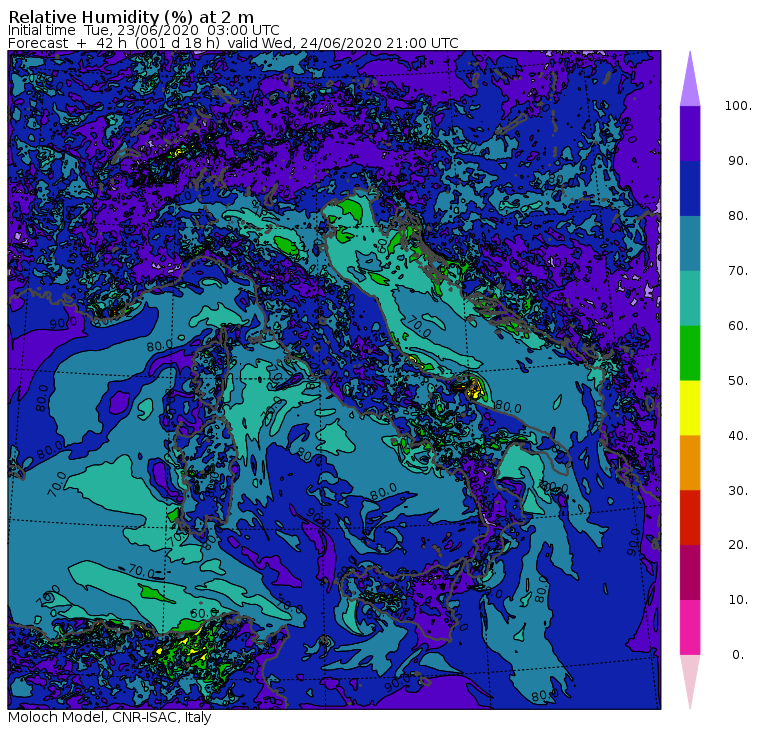Click the '20.' legend value label
The width and height of the screenshot is (760, 731).
(x=738, y=544)
